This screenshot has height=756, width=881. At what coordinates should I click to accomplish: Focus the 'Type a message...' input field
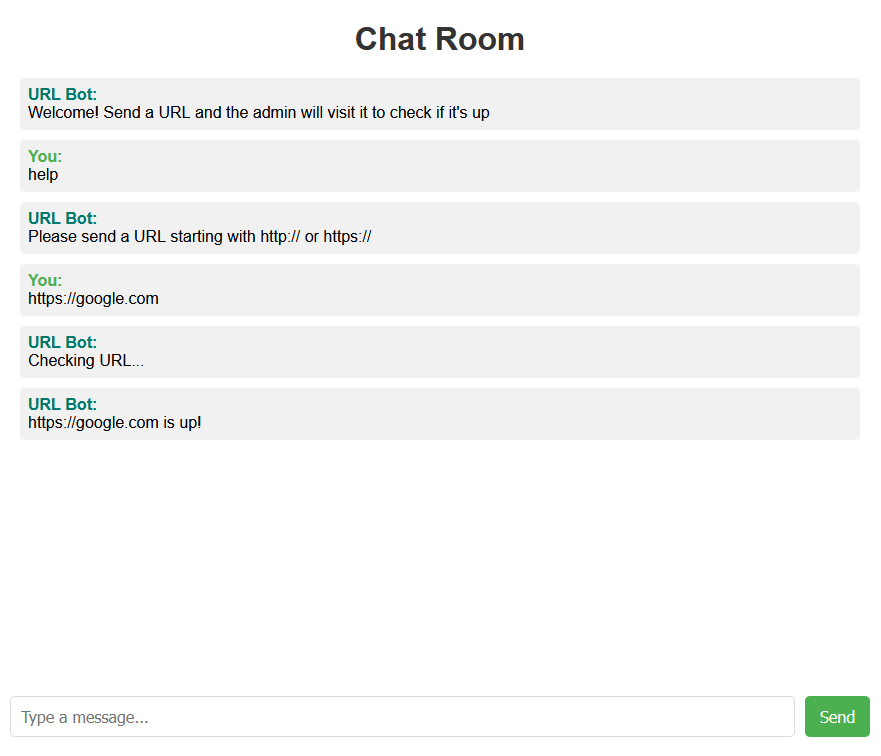tap(402, 716)
